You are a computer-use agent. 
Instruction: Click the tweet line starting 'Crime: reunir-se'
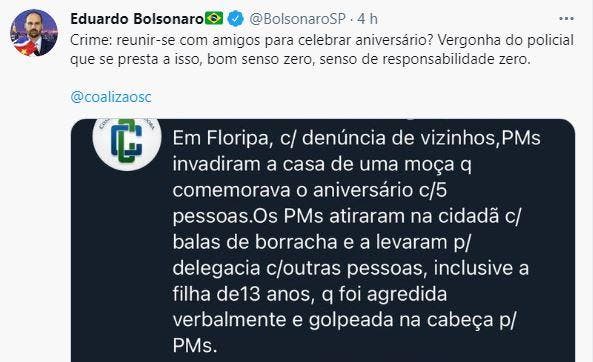point(322,40)
